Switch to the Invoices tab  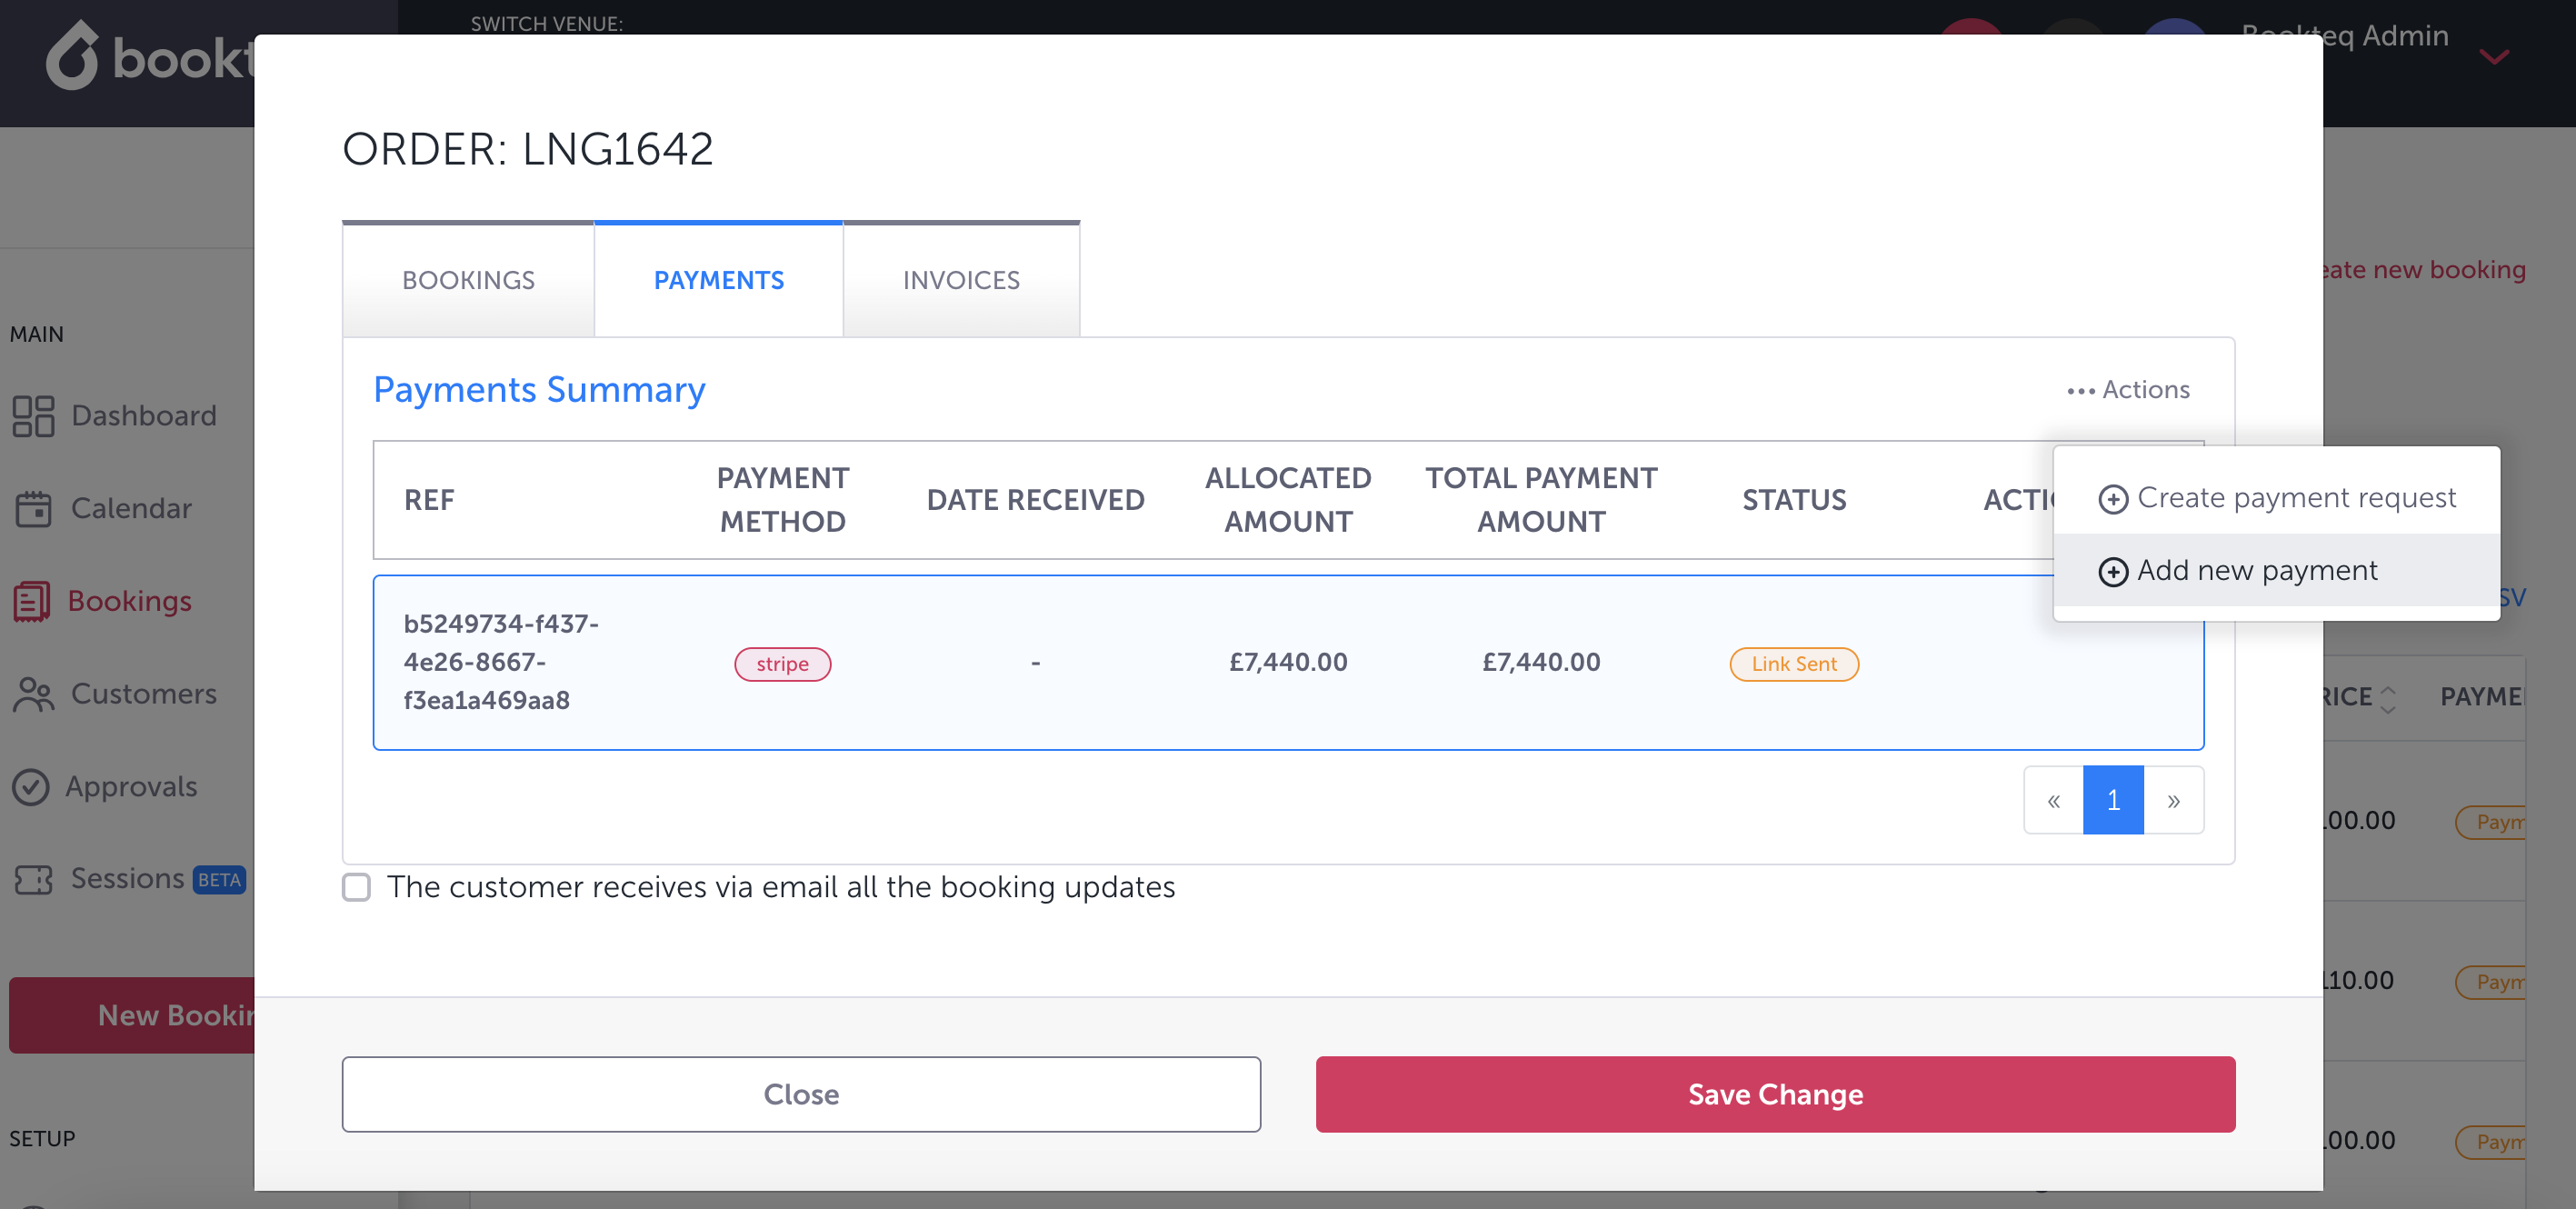tap(960, 280)
